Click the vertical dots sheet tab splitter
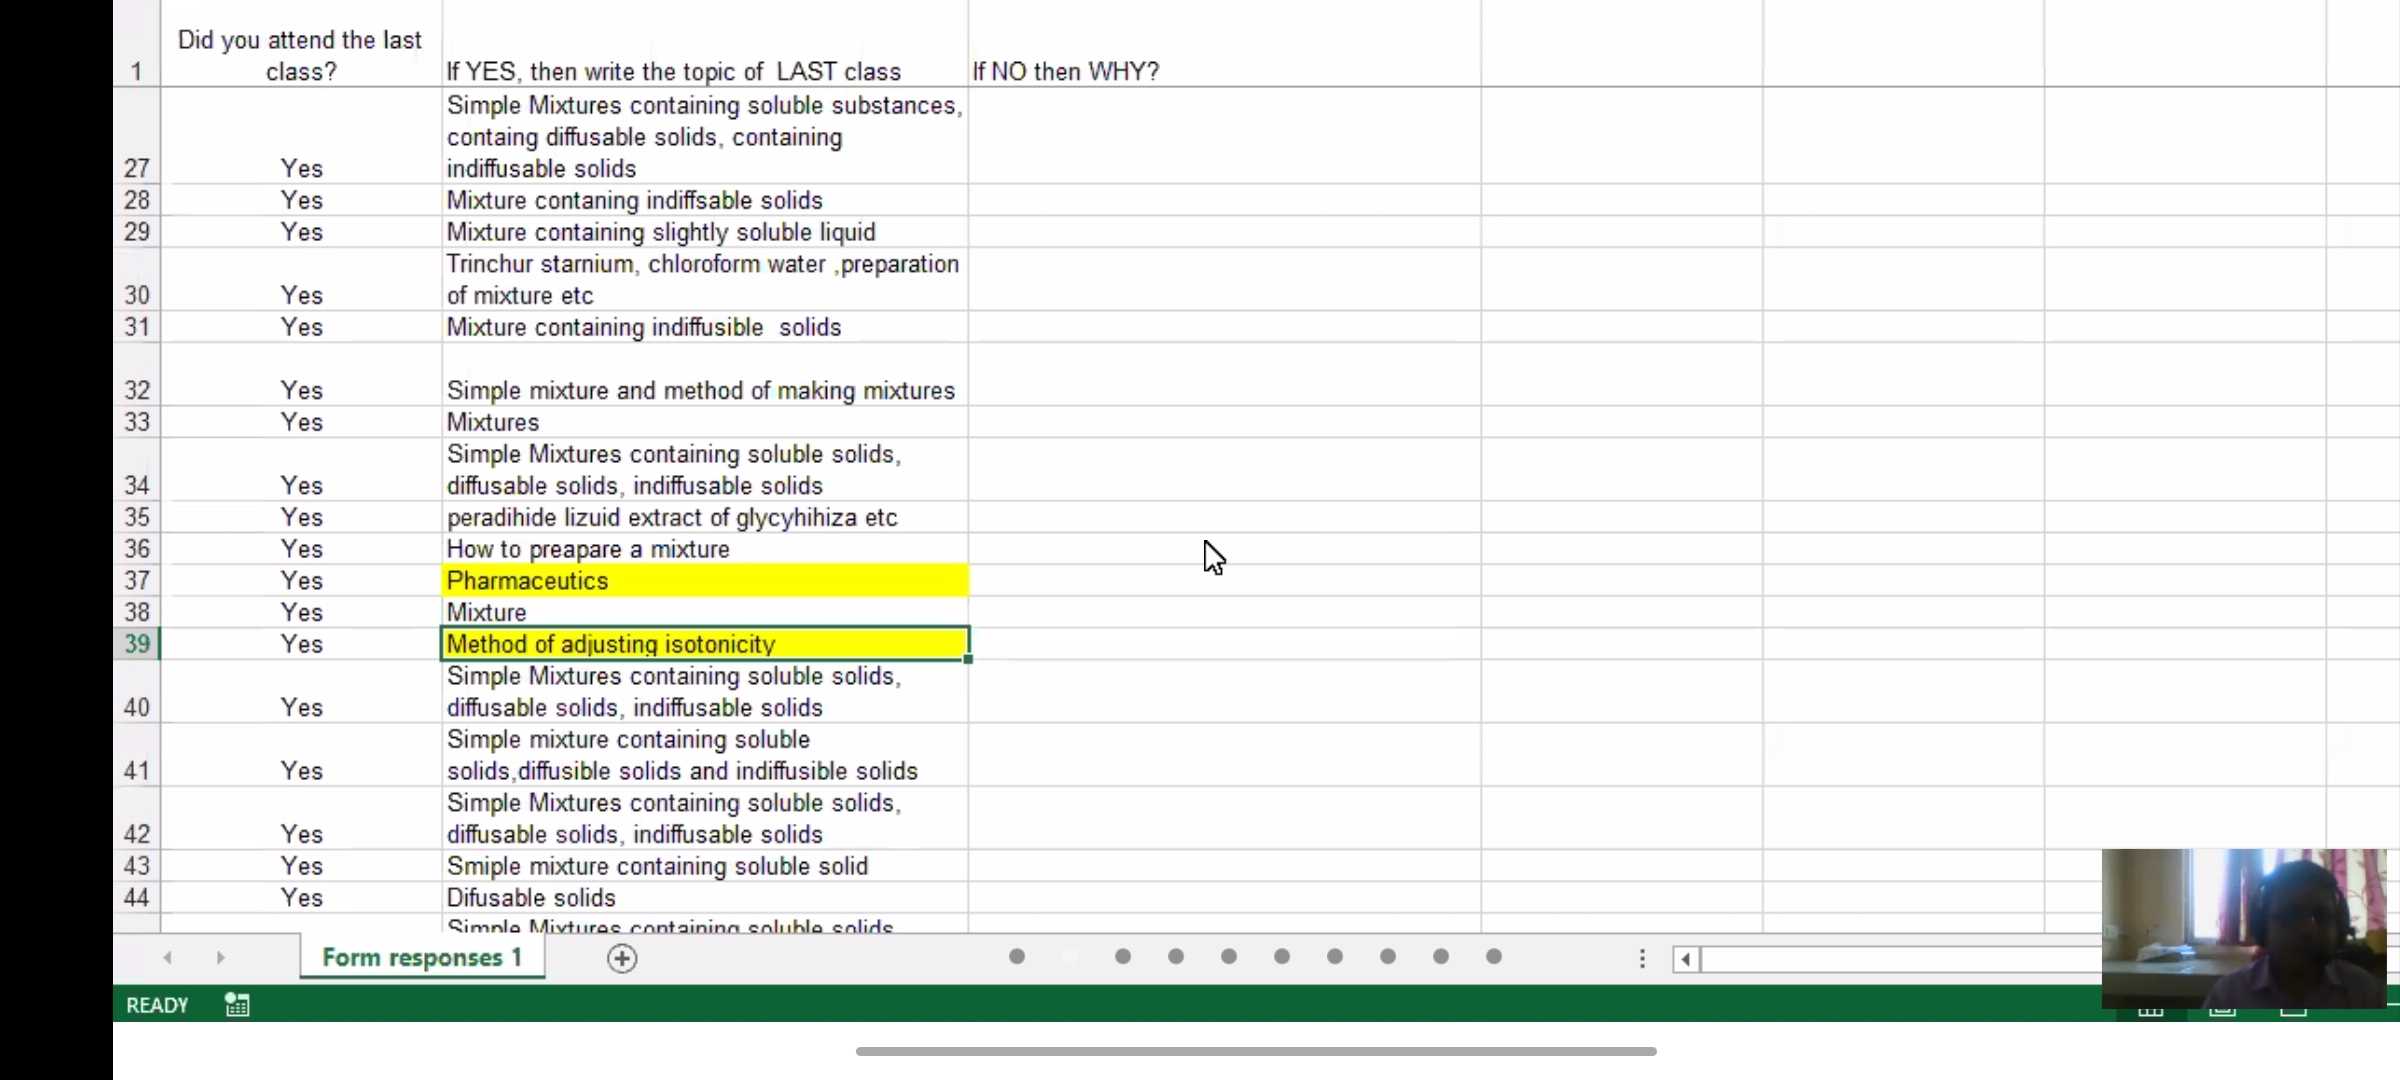This screenshot has height=1080, width=2400. pyautogui.click(x=1642, y=959)
